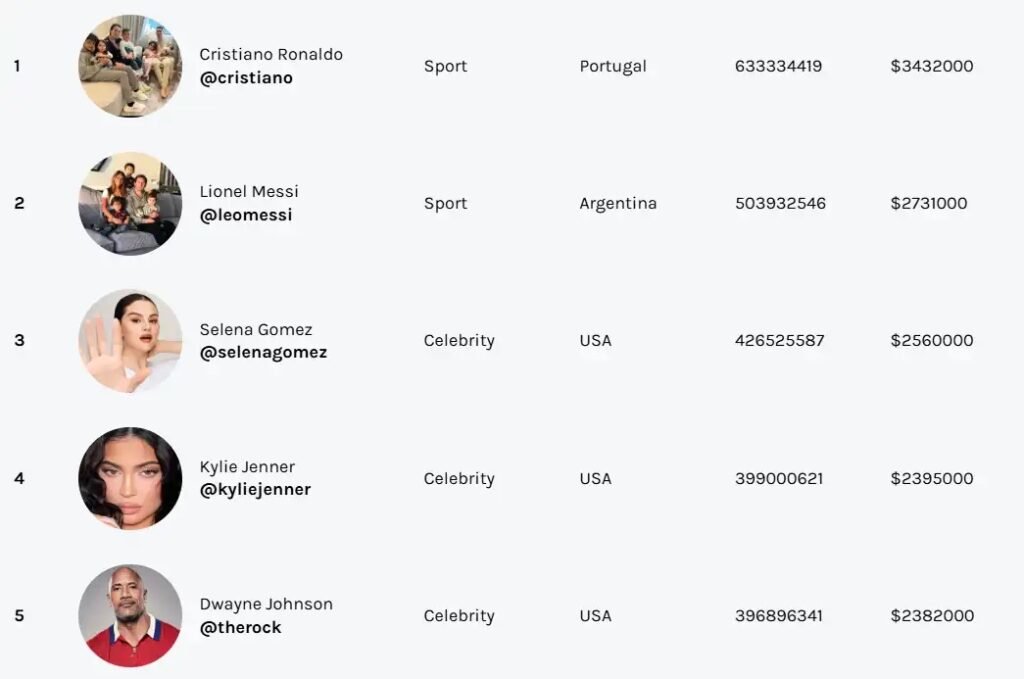Screen dimensions: 1024x679
Task: Open Selena Gomez's profile photo
Action: point(130,341)
